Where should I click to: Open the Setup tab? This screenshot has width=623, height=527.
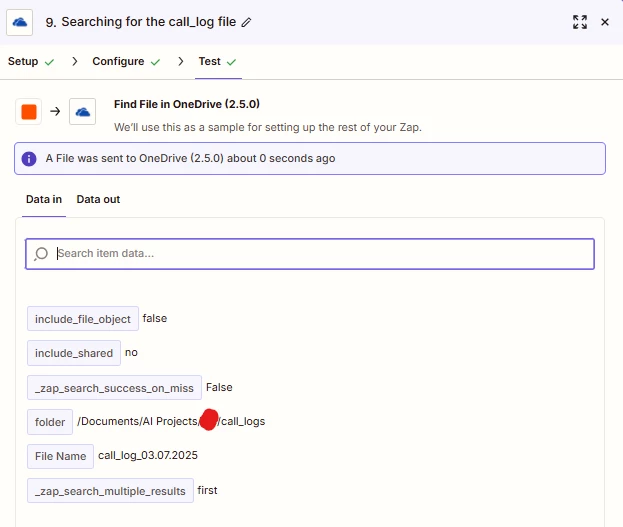click(31, 62)
